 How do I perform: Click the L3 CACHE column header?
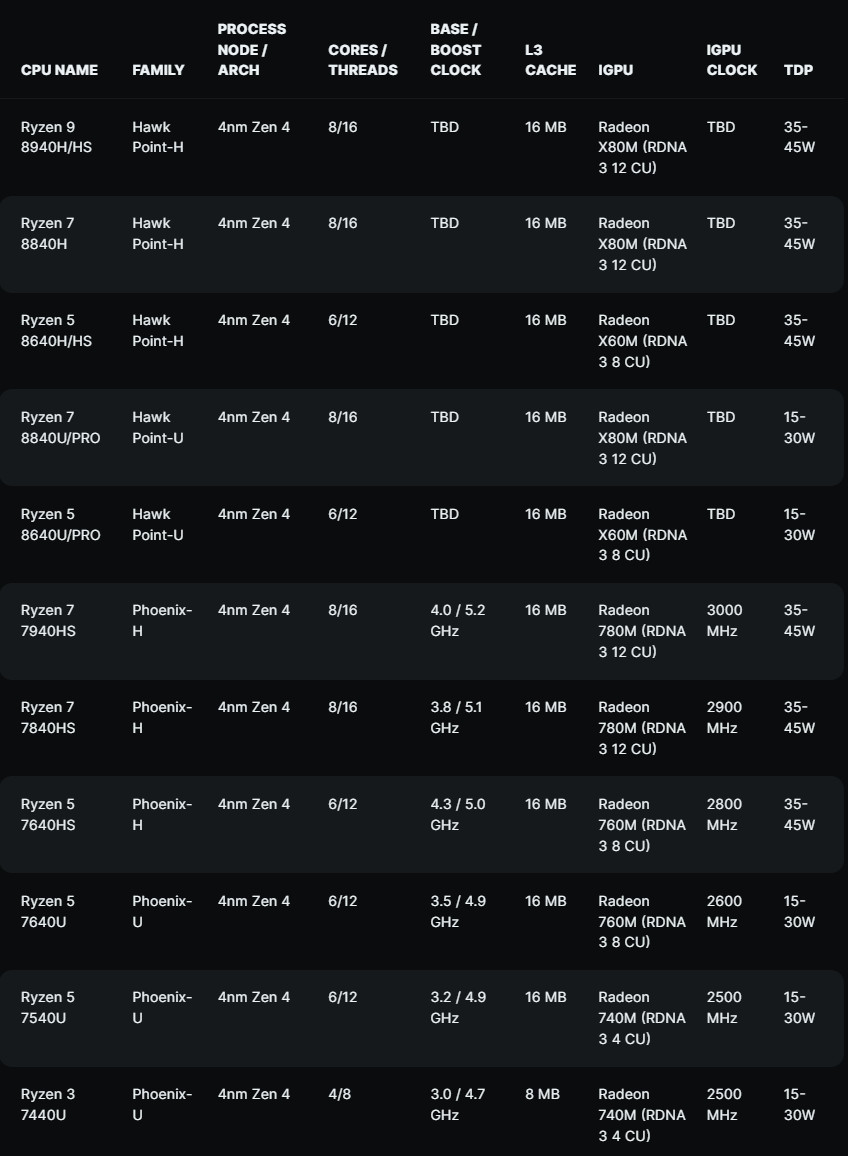point(550,60)
